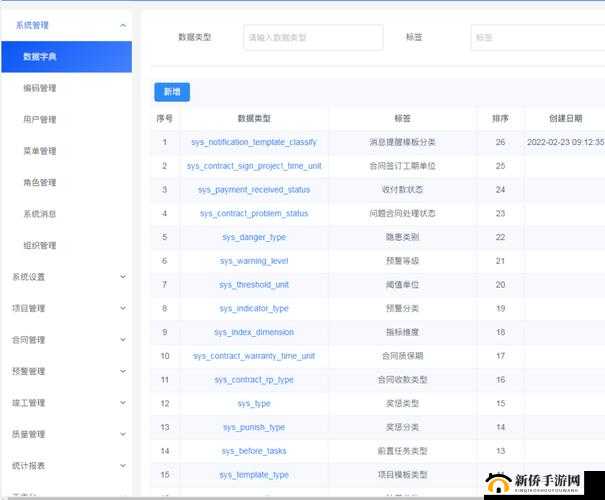605x500 pixels.
Task: Select the 2022-02-23 09:12:35 date cell
Action: 566,142
